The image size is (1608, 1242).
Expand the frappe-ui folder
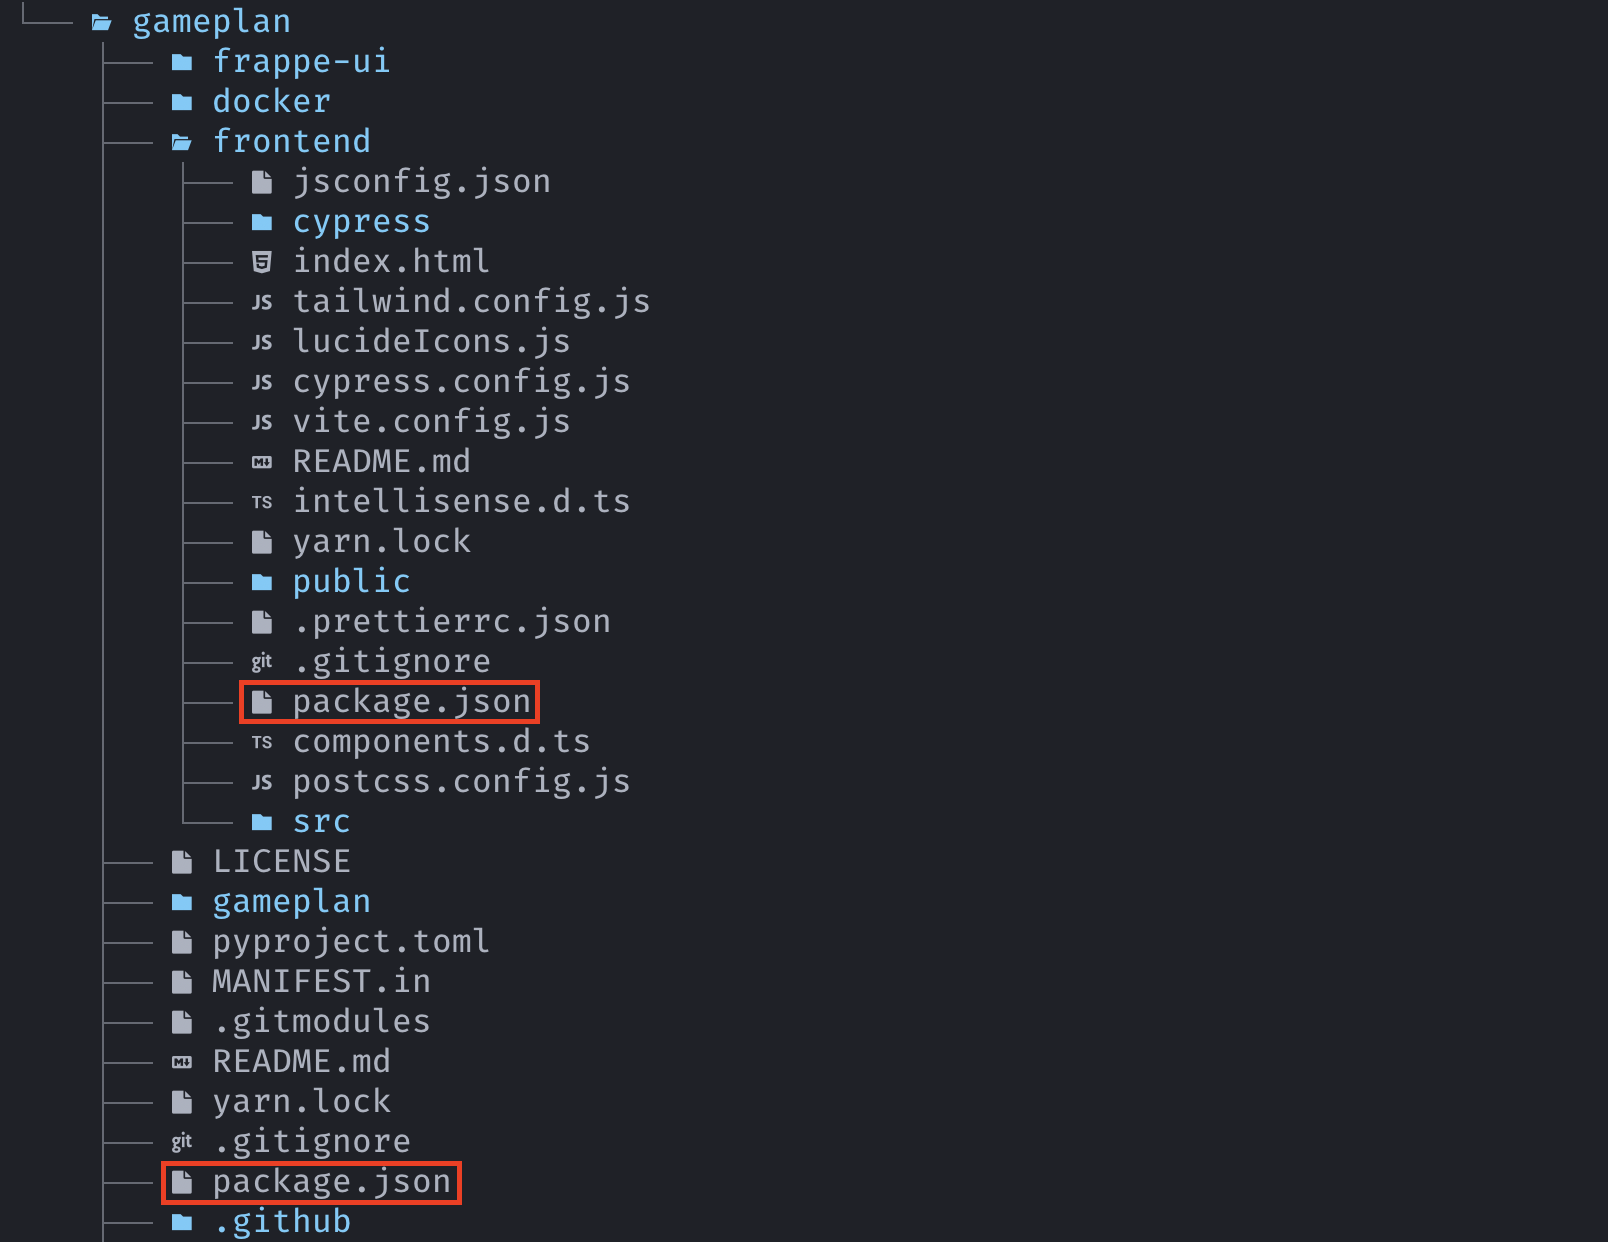pyautogui.click(x=300, y=62)
